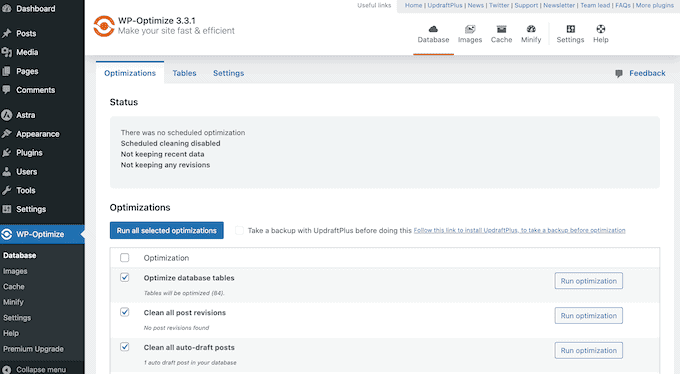Click the Posts pin icon
Image resolution: width=680 pixels, height=374 pixels.
click(7, 33)
